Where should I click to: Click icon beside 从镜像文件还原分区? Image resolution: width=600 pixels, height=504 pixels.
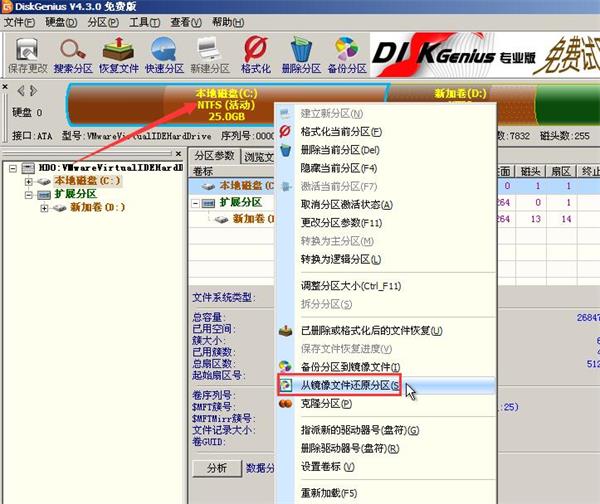pos(285,385)
